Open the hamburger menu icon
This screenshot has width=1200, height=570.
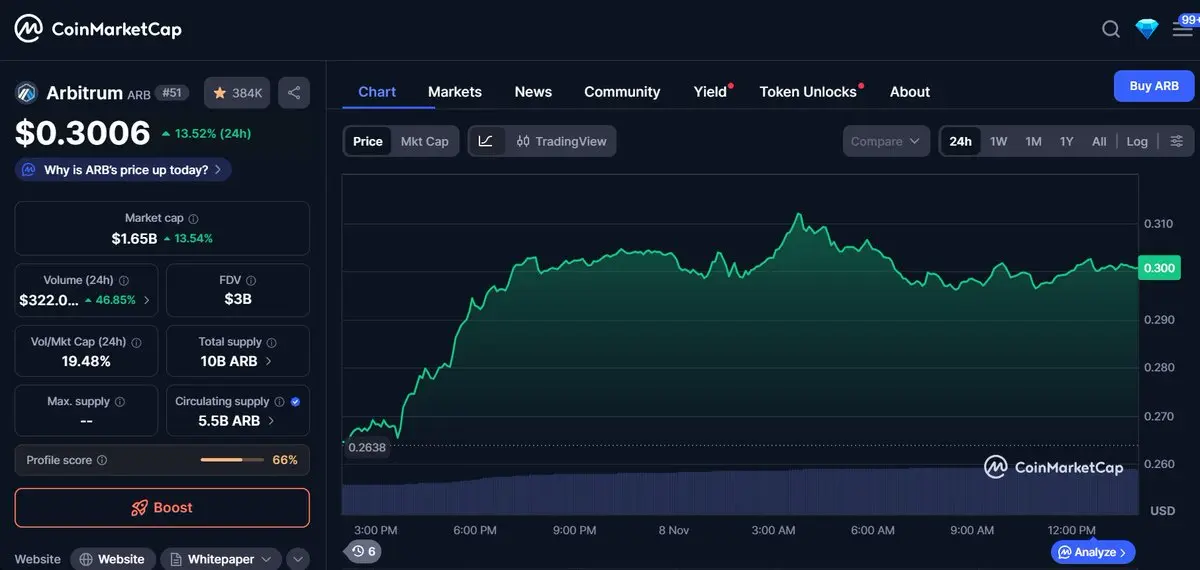click(1183, 29)
